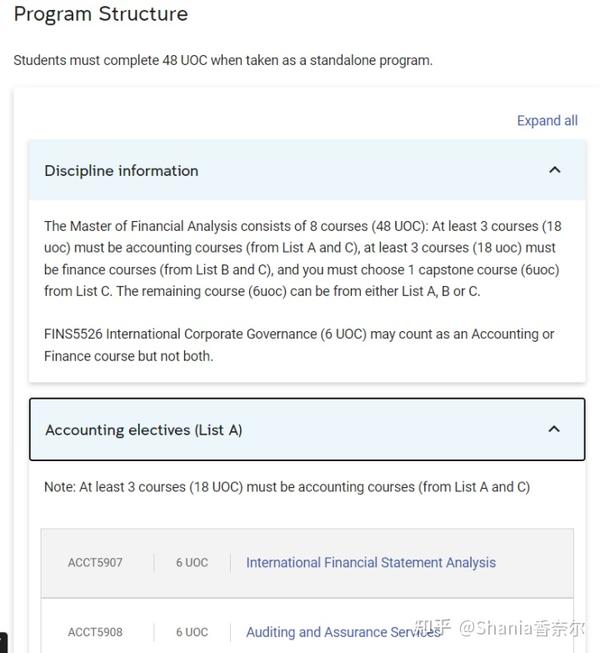Click the @Shania watermark username

pos(521,628)
